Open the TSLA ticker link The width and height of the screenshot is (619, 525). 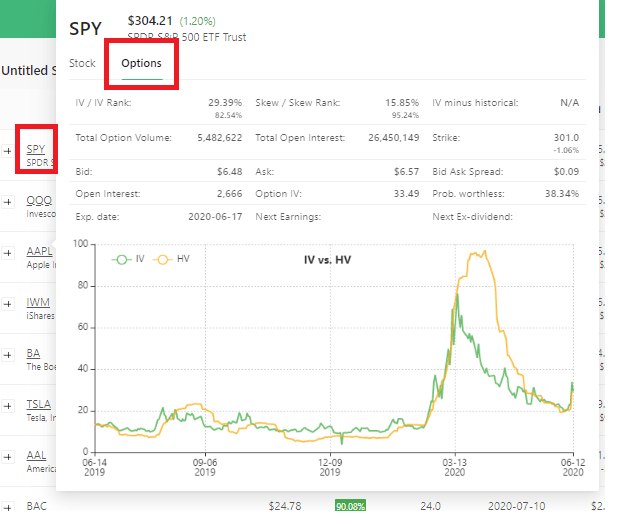39,404
